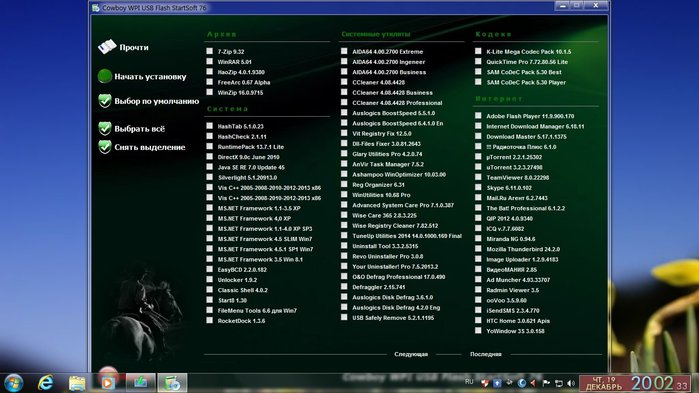This screenshot has width=699, height=393.
Task: Click the RU language indicator
Action: (469, 382)
